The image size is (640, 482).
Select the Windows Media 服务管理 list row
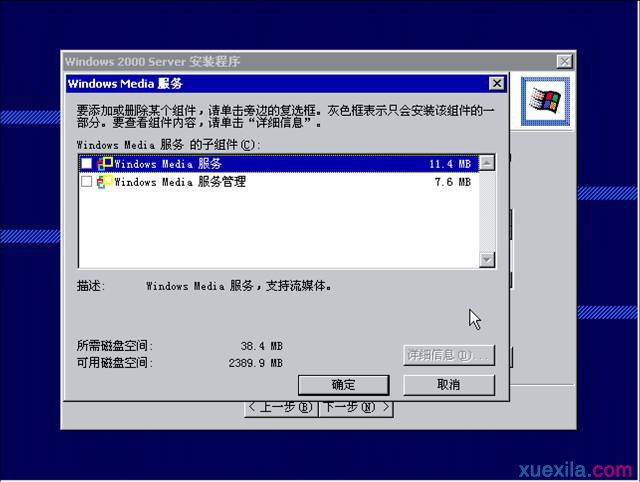pyautogui.click(x=278, y=182)
